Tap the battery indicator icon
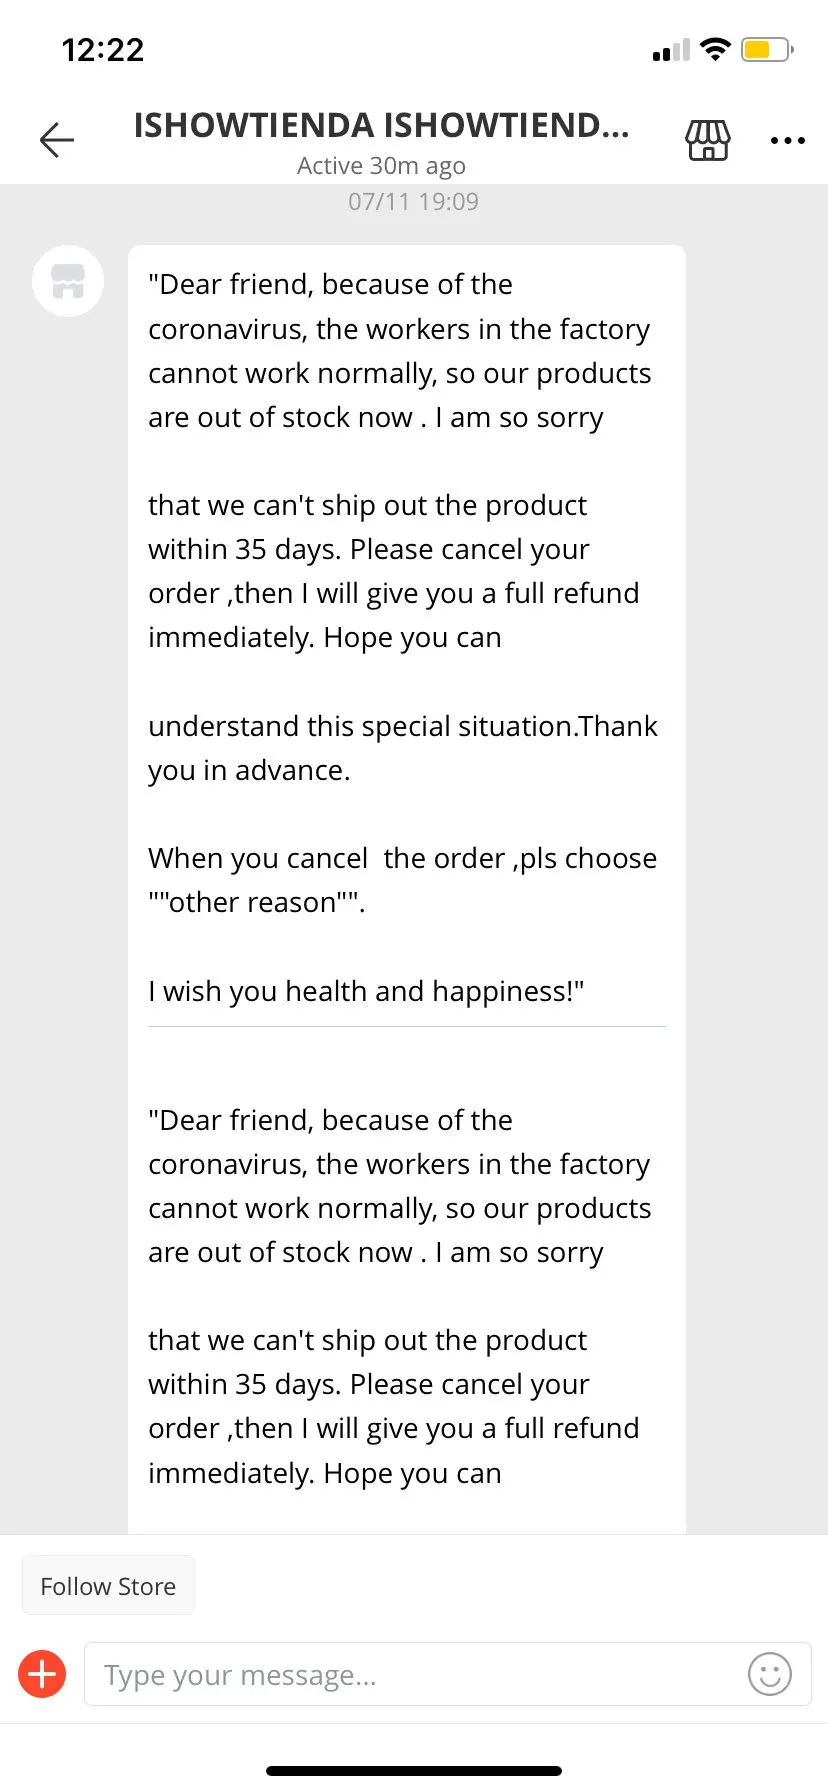This screenshot has width=828, height=1792. coord(766,49)
